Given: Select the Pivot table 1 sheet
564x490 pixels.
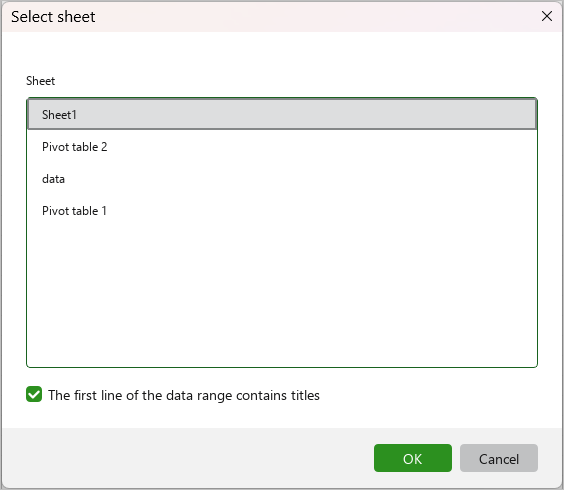Looking at the screenshot, I should [x=282, y=211].
